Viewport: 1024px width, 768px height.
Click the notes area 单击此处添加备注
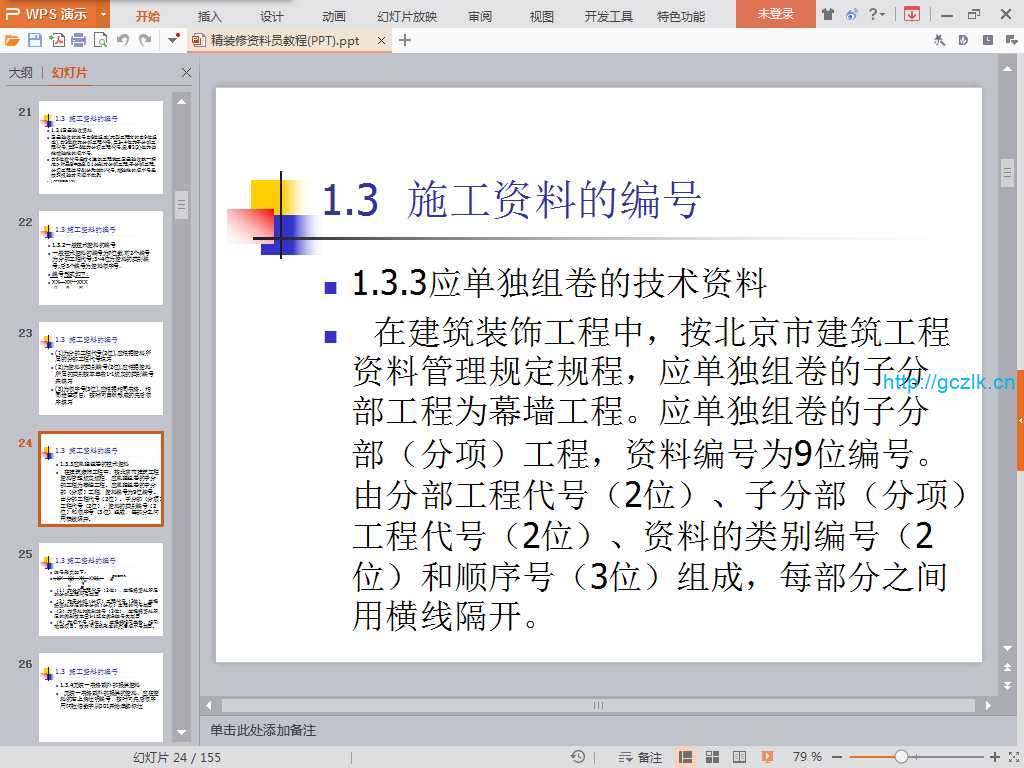(263, 730)
